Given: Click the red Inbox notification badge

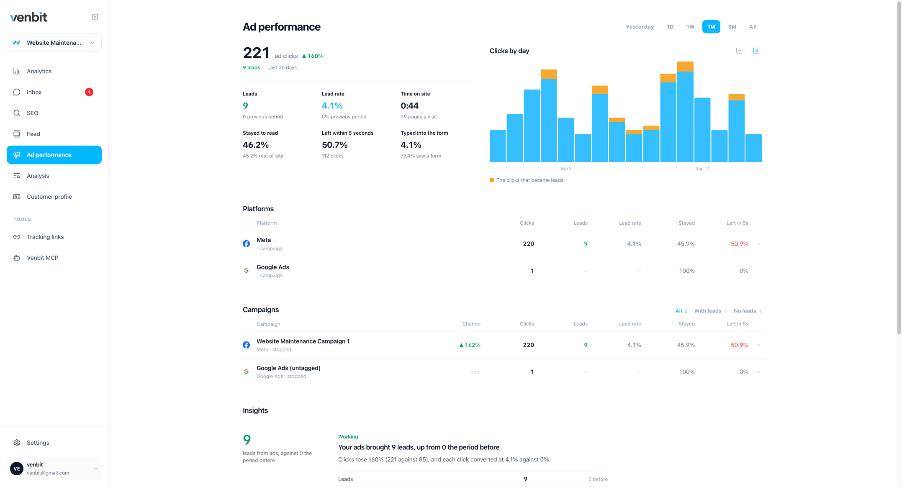Looking at the screenshot, I should point(89,92).
